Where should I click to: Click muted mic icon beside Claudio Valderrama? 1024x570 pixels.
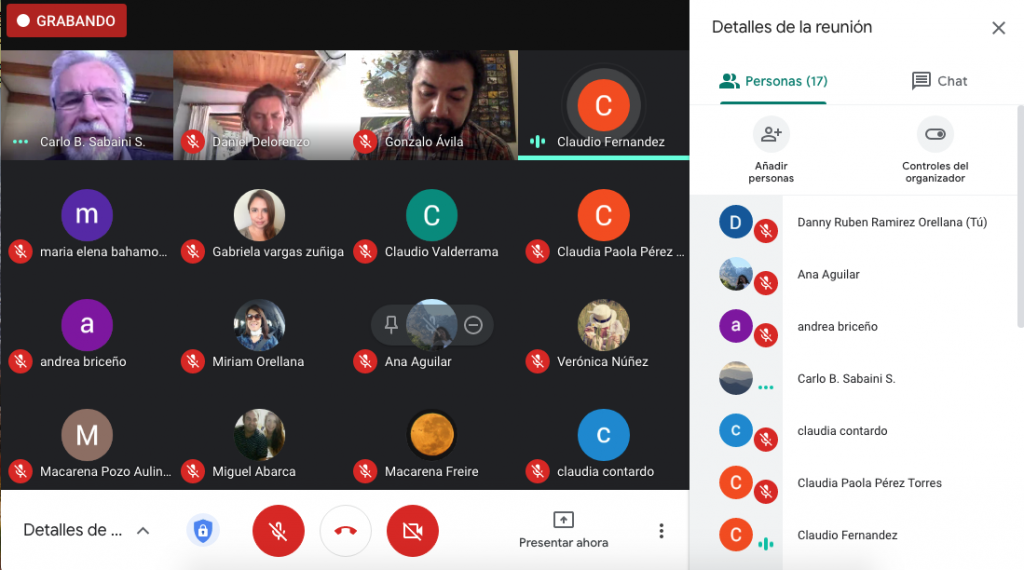tap(365, 251)
